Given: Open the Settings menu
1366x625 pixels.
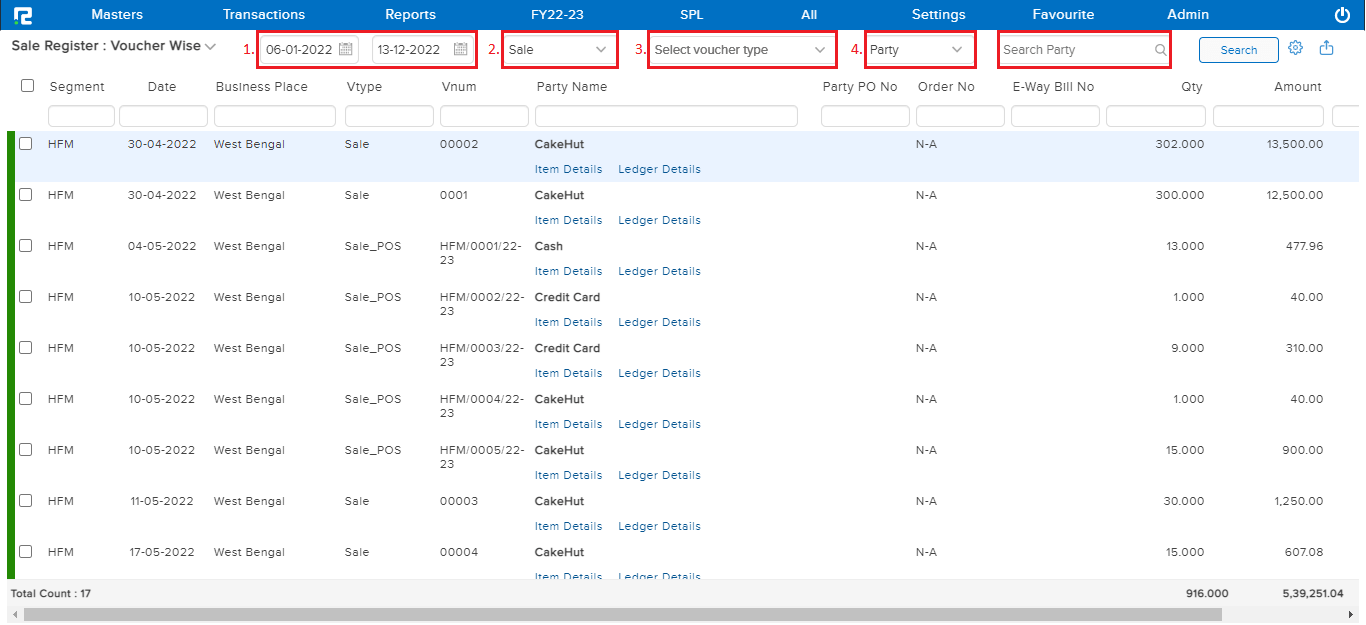Looking at the screenshot, I should point(939,15).
